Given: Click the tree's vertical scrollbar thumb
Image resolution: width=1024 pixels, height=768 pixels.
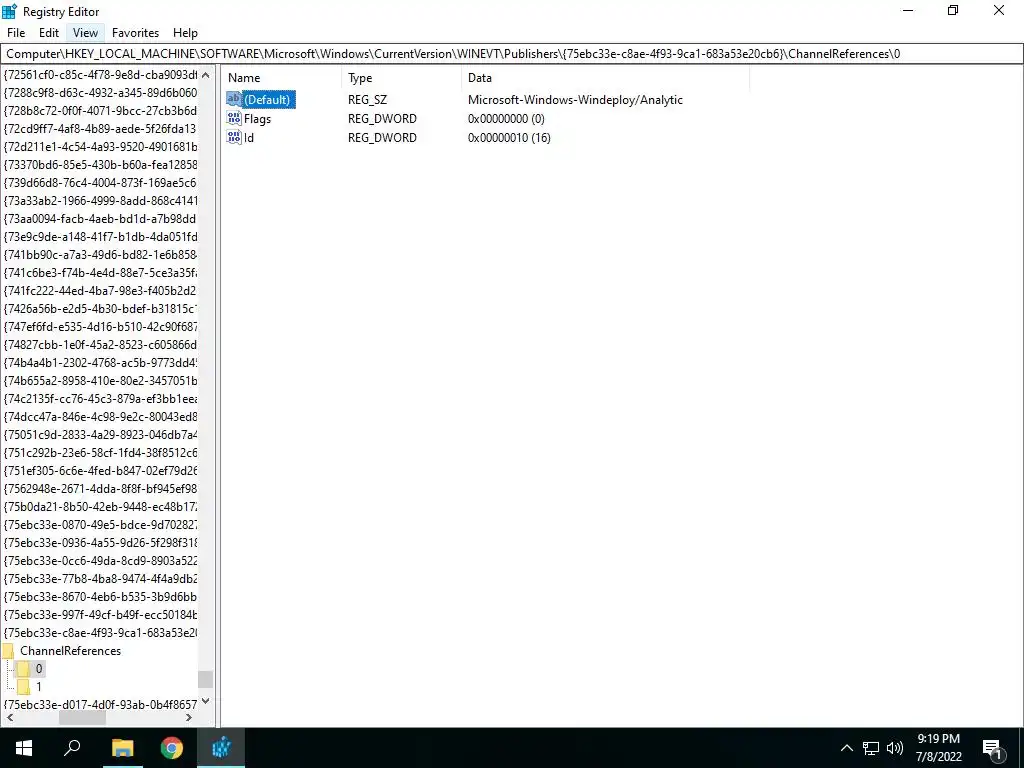Looking at the screenshot, I should point(206,679).
